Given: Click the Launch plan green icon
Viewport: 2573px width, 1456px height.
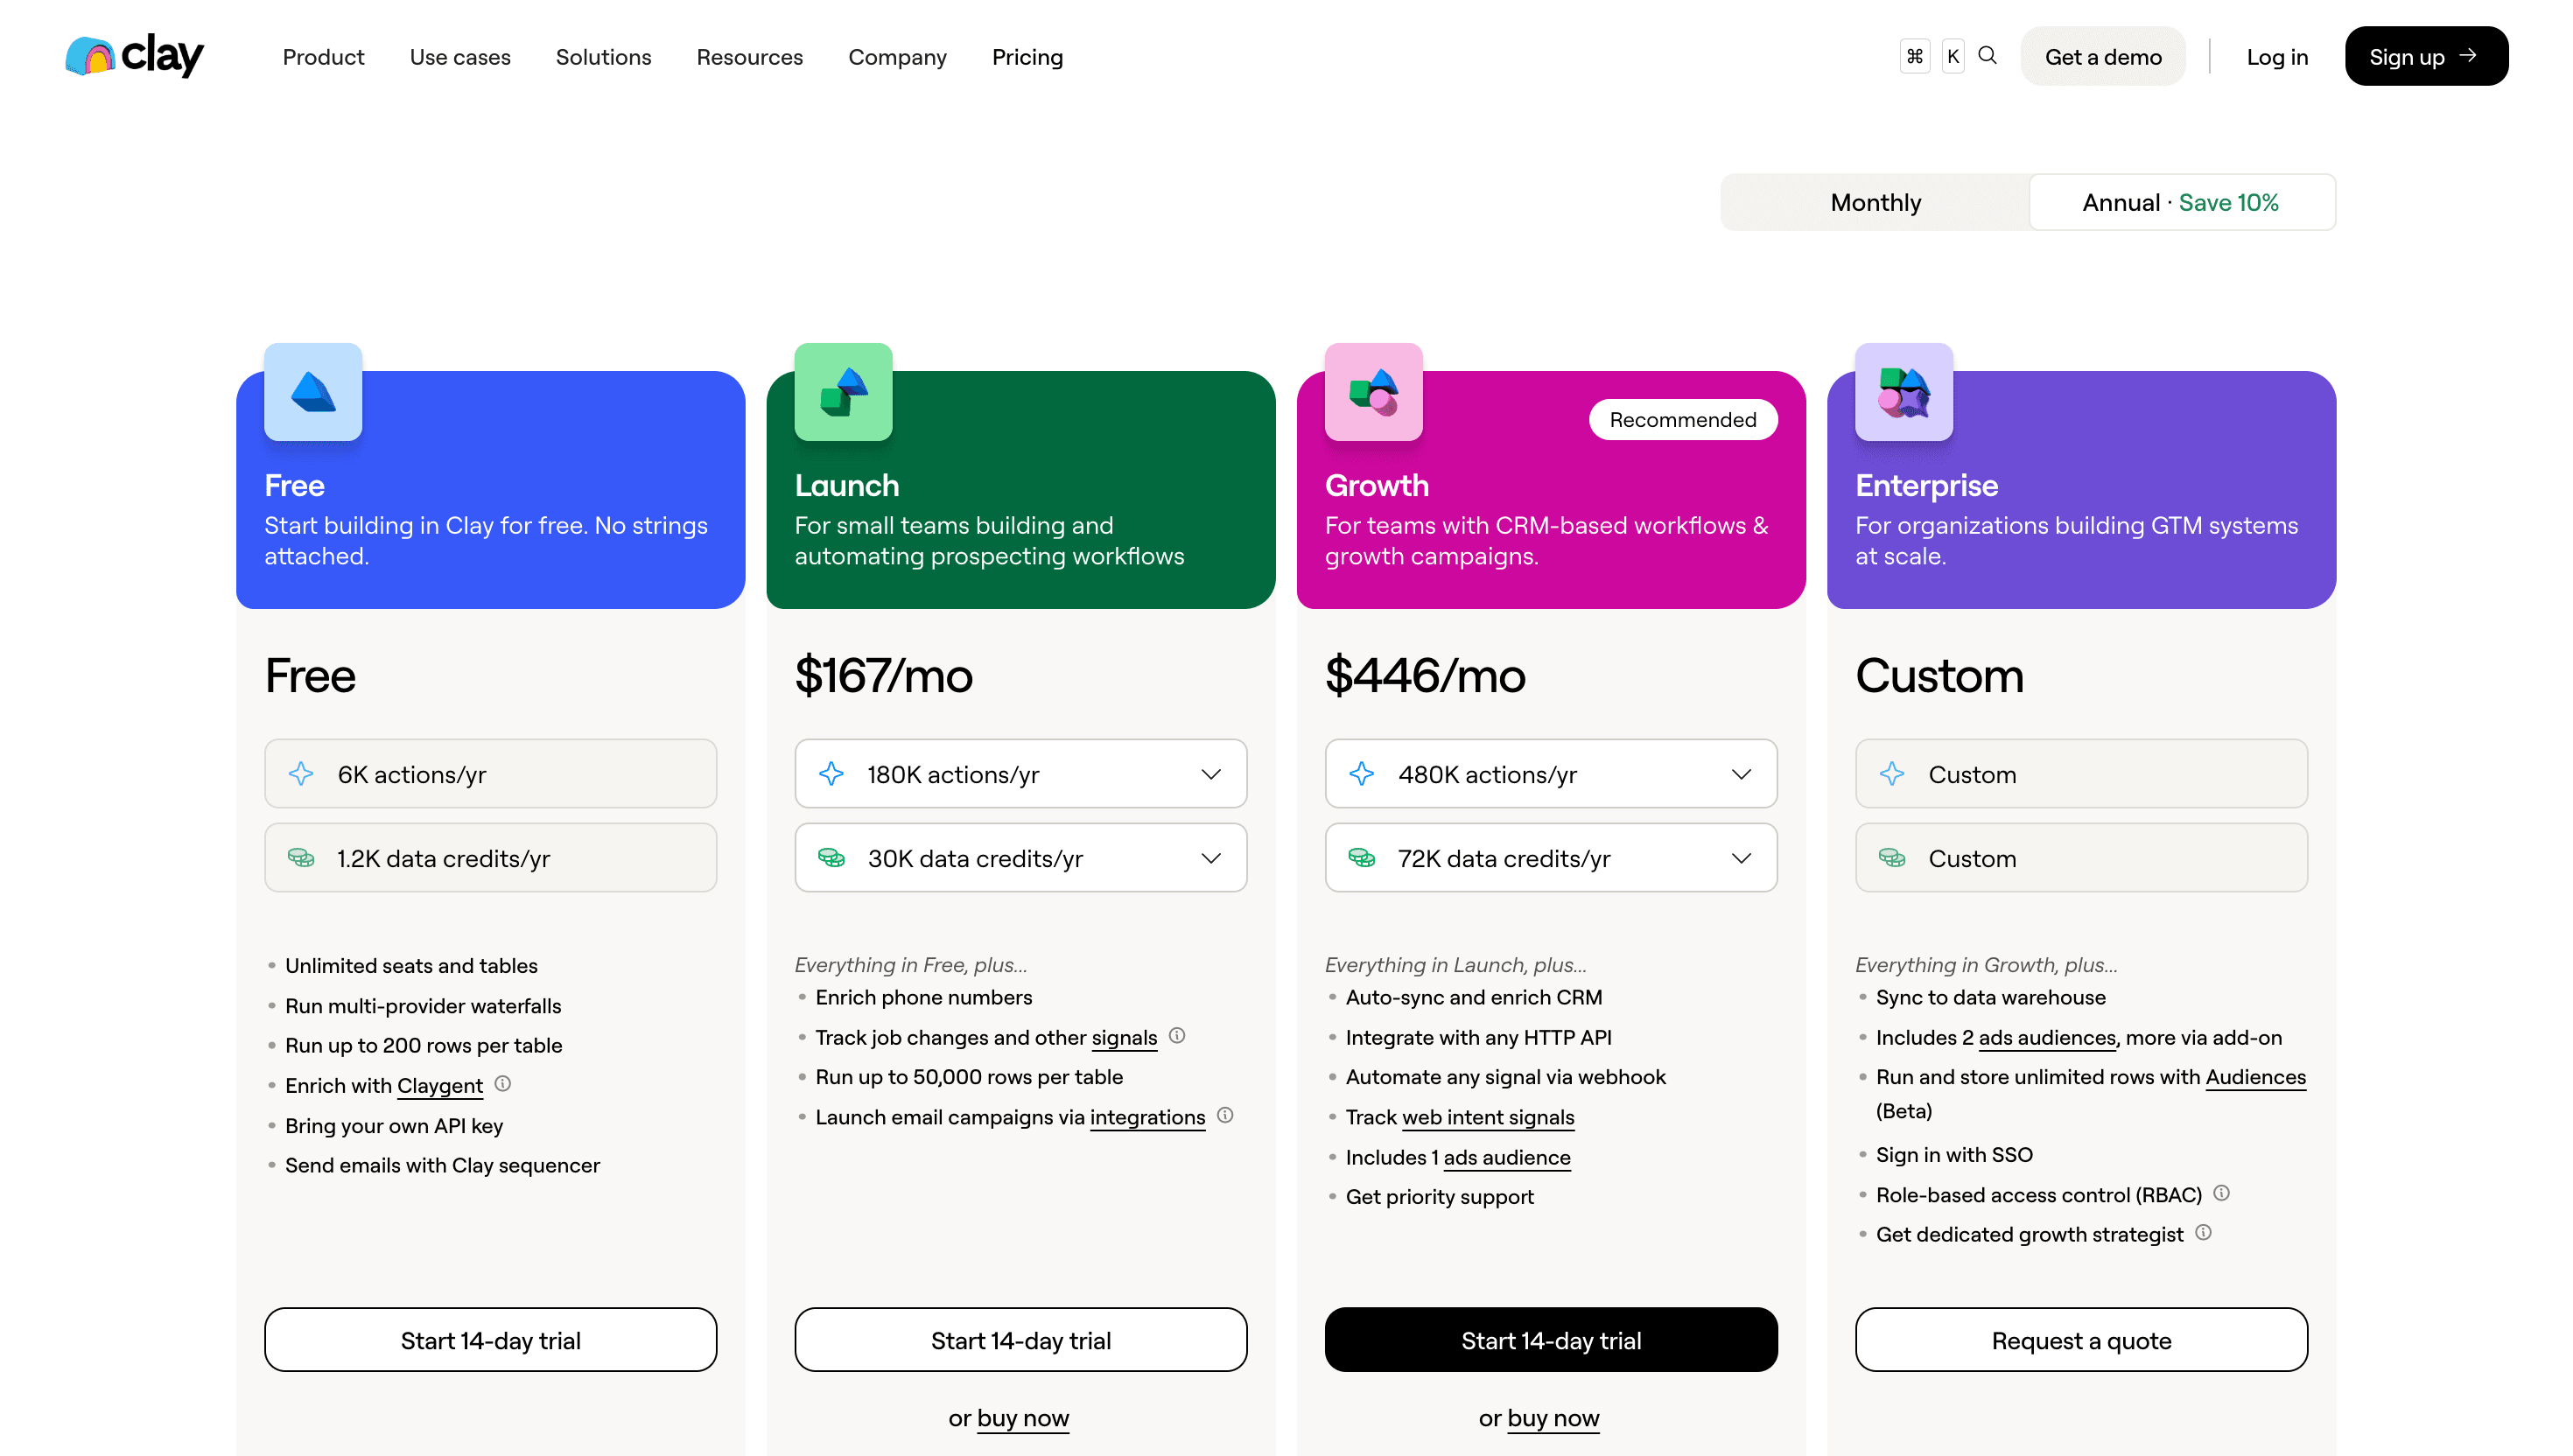Looking at the screenshot, I should (842, 391).
